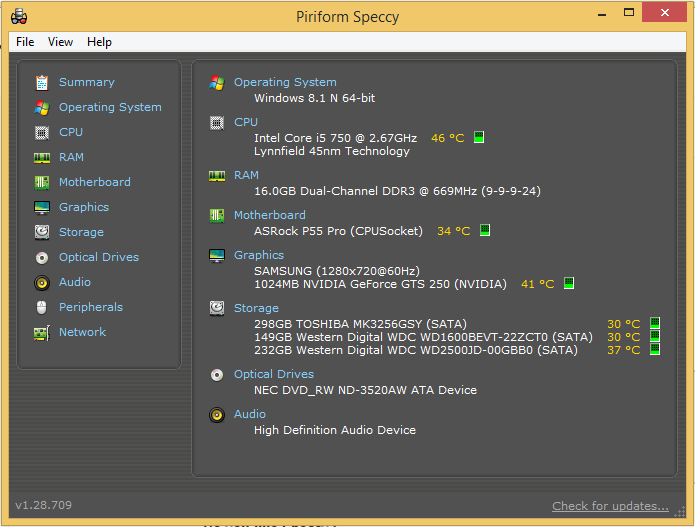Screen dimensions: 695x527
Task: Click Windows 8.1 N 64-bit text
Action: [x=315, y=98]
